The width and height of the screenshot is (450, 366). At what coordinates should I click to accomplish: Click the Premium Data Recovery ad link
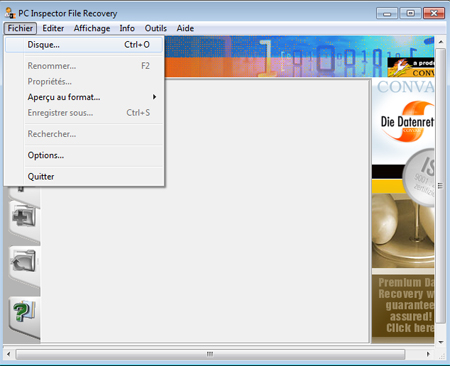[x=403, y=305]
